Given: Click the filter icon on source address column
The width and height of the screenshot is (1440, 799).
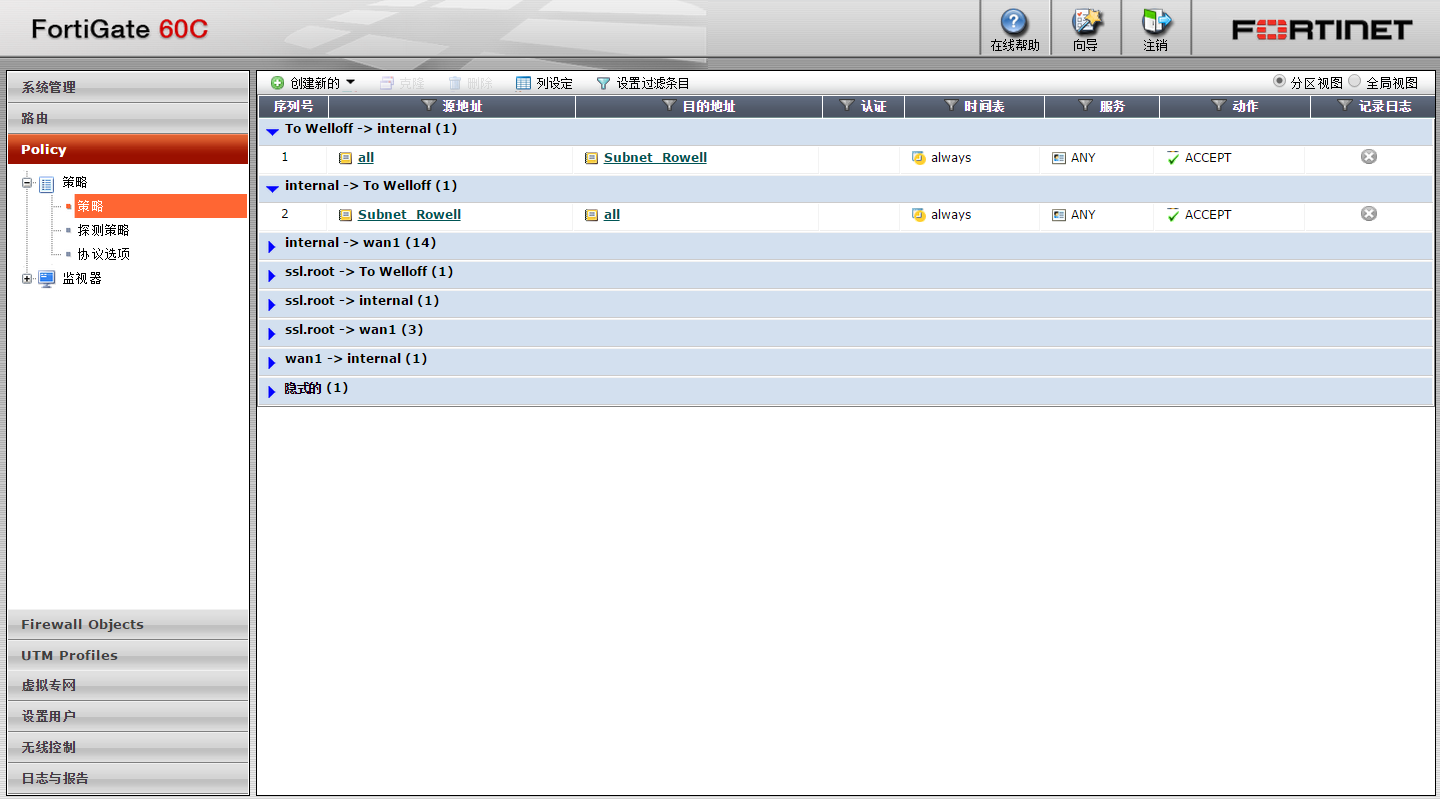Looking at the screenshot, I should (x=429, y=106).
